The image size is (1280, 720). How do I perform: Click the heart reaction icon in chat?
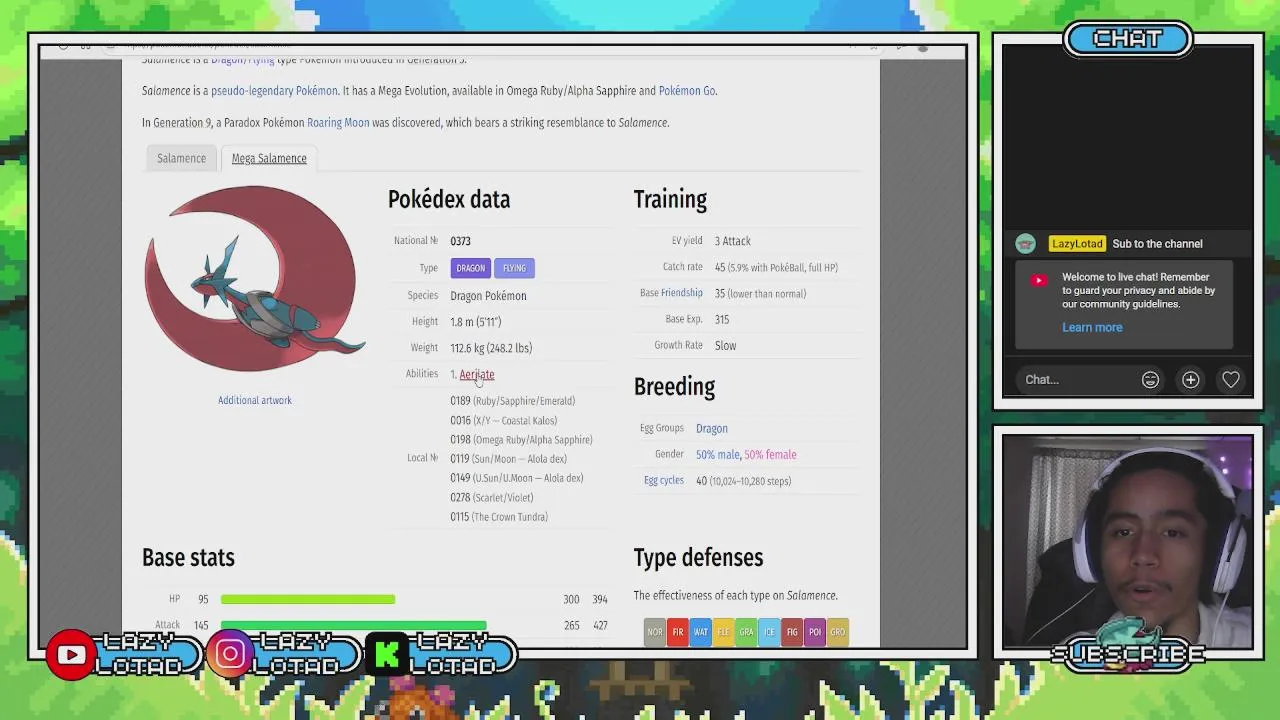1230,380
